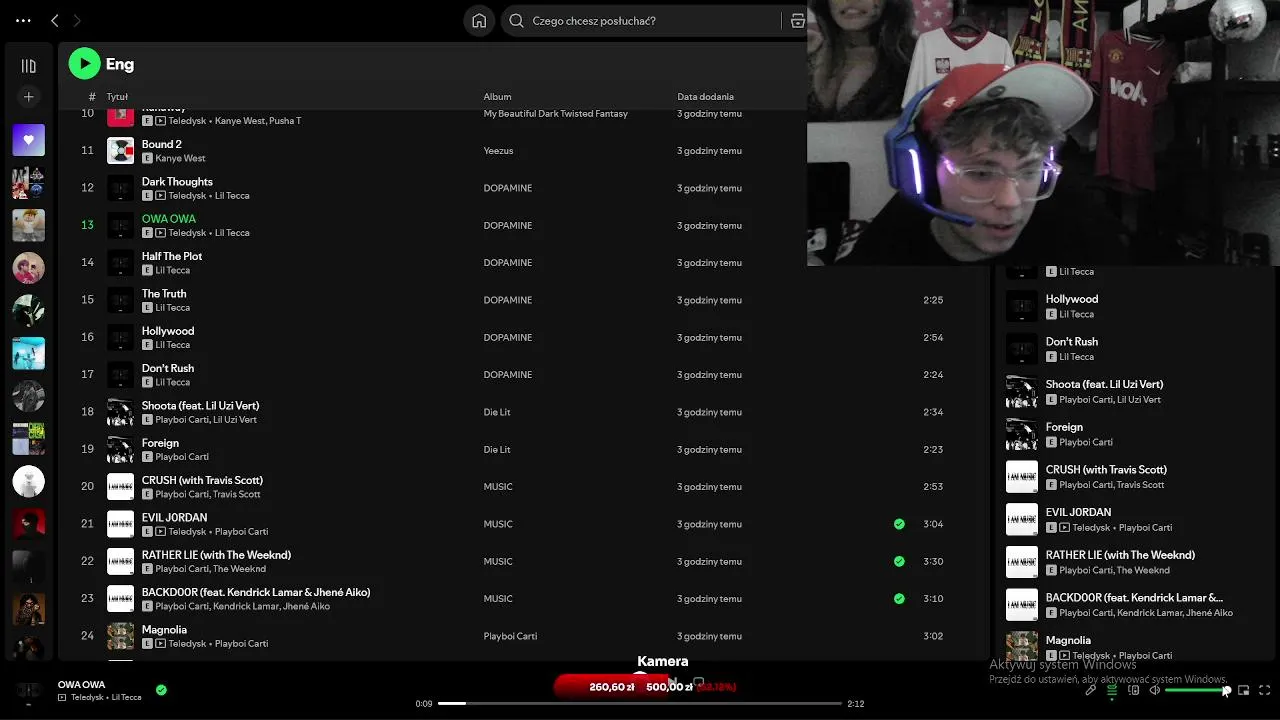Toggle the Queue panel icon
1280x720 pixels.
pos(1112,690)
